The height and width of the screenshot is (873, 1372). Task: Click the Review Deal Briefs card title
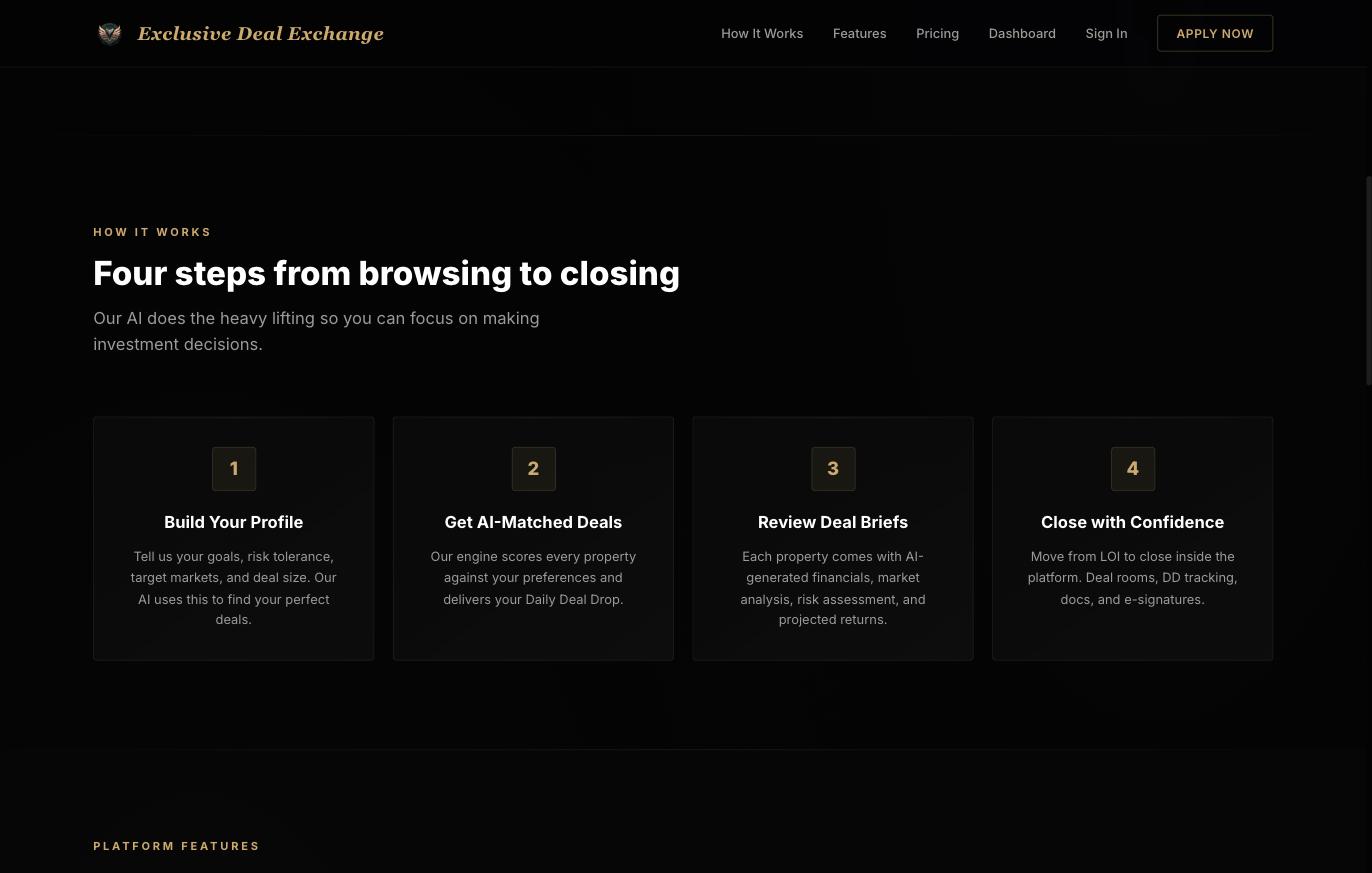point(833,522)
